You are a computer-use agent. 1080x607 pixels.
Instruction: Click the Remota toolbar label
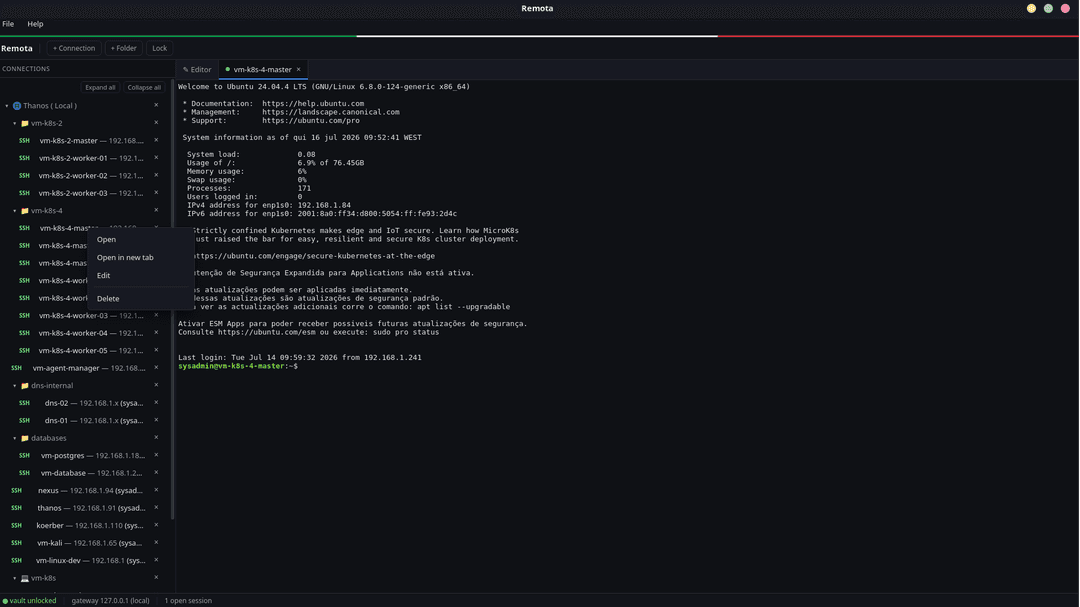[17, 48]
